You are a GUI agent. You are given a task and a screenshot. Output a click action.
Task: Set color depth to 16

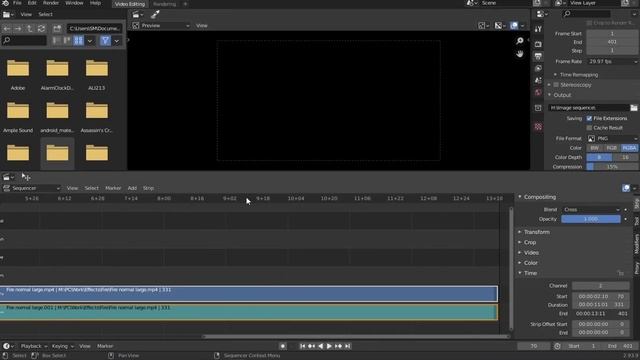[625, 157]
